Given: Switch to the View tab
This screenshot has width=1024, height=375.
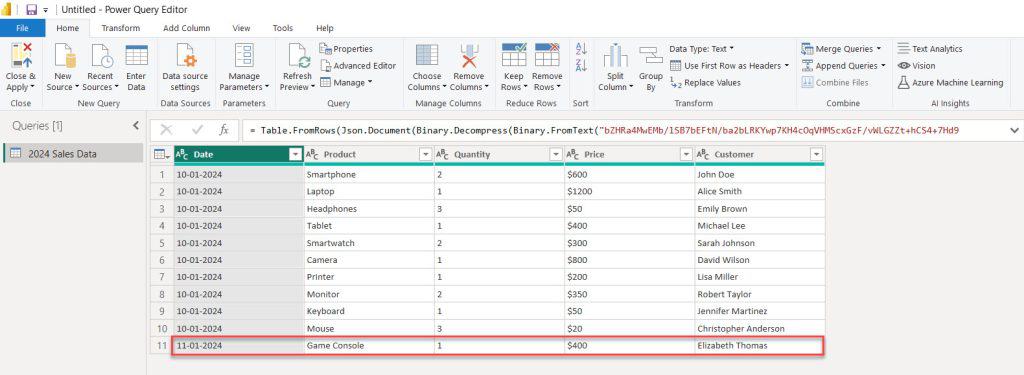Looking at the screenshot, I should [x=242, y=28].
